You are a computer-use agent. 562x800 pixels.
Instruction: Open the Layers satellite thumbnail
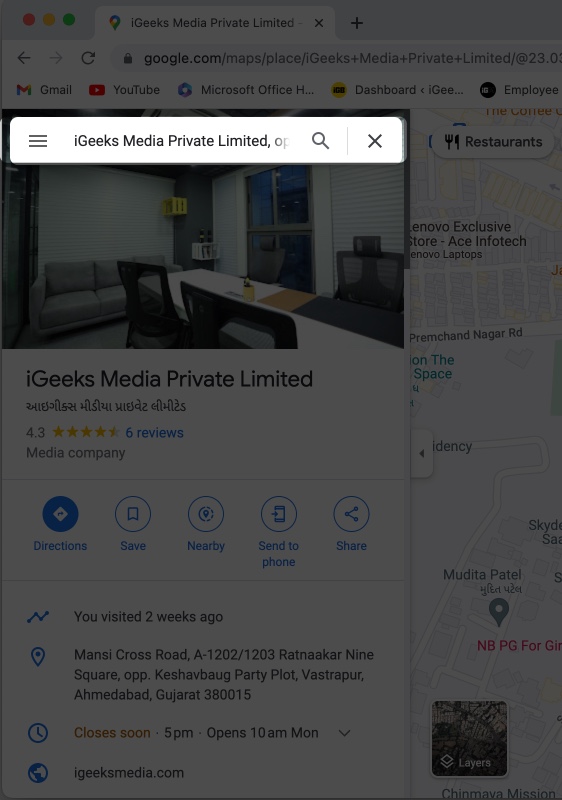tap(469, 738)
